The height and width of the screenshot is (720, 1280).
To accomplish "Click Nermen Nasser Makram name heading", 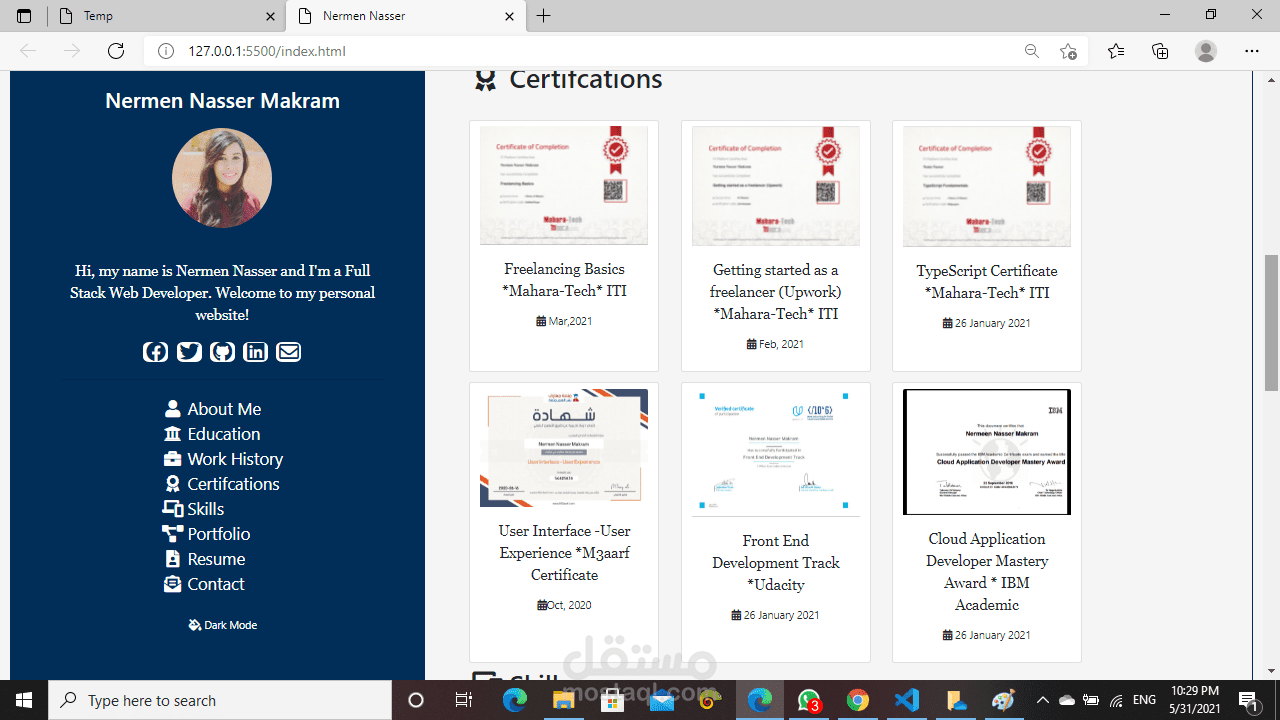I will pos(222,101).
